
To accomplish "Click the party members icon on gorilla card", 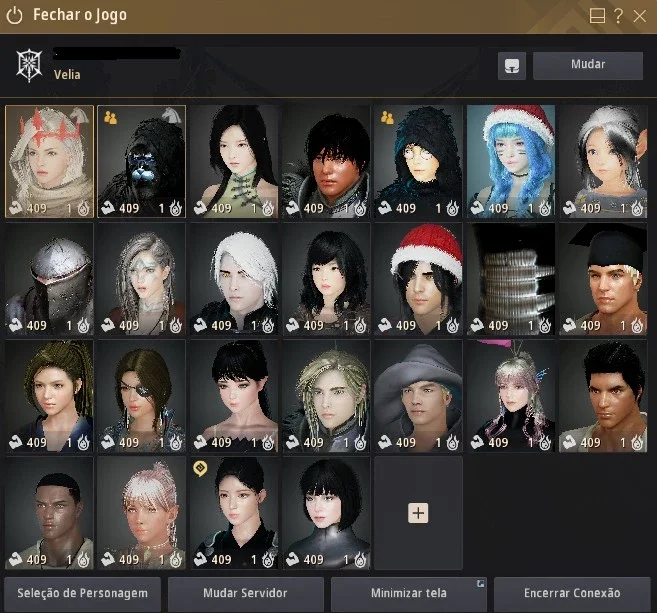I will pyautogui.click(x=110, y=118).
